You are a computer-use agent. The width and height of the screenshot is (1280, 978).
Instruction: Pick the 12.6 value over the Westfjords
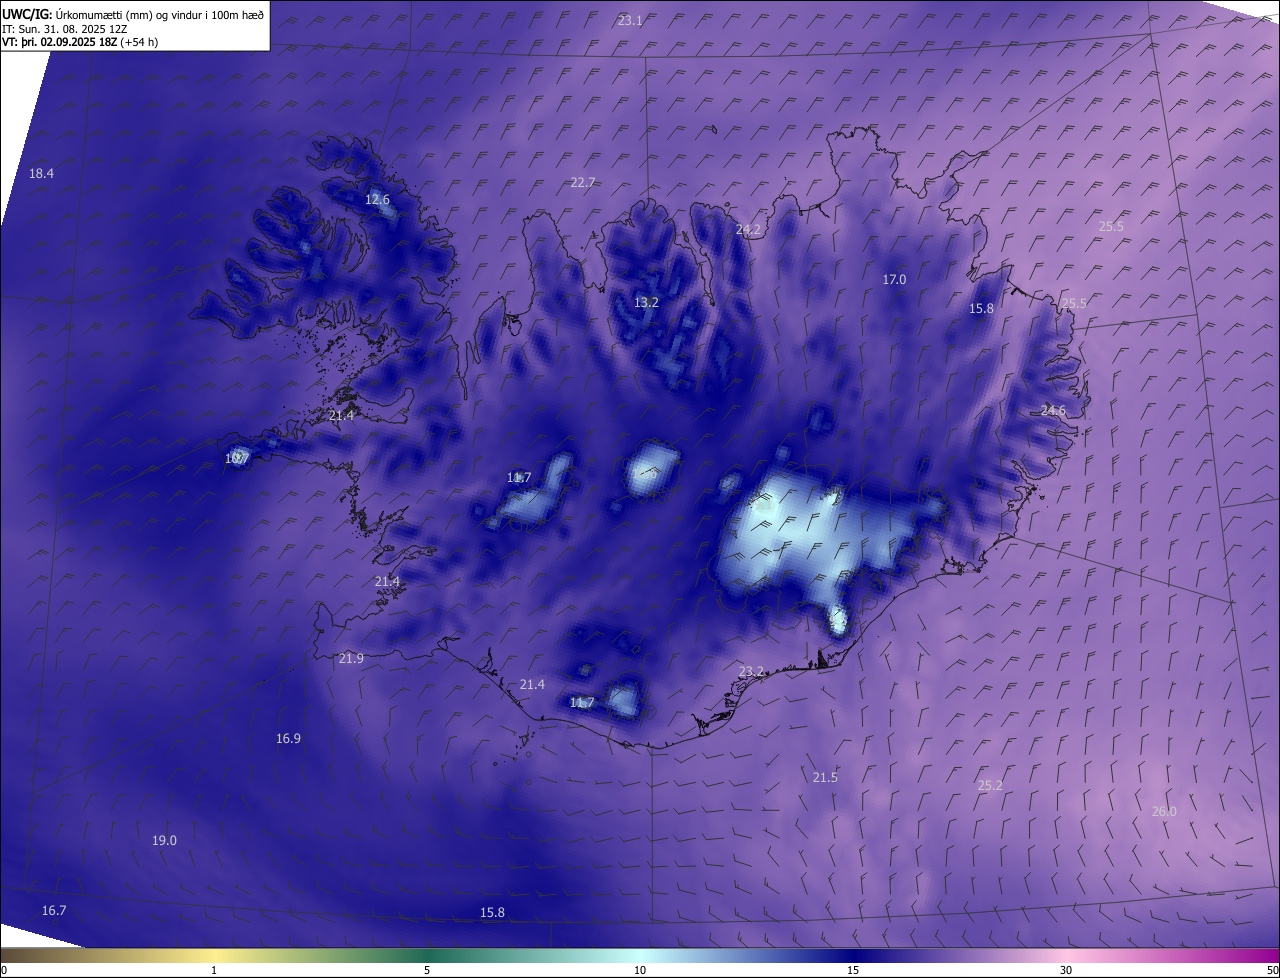377,199
